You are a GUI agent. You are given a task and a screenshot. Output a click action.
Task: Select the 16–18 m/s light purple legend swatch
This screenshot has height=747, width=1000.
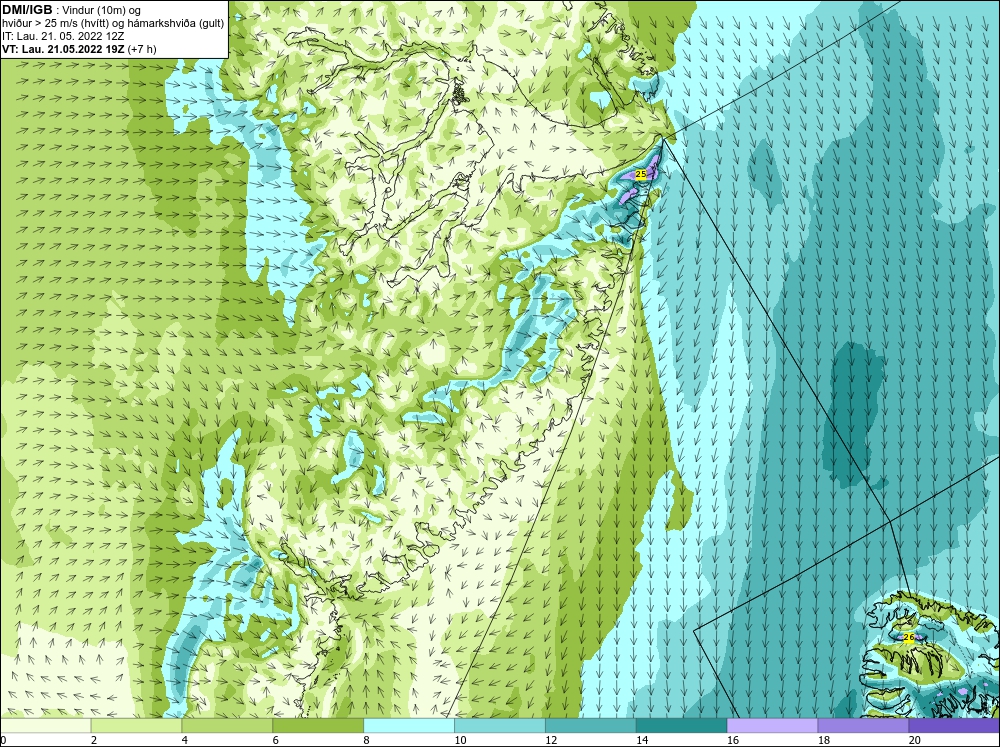point(772,725)
